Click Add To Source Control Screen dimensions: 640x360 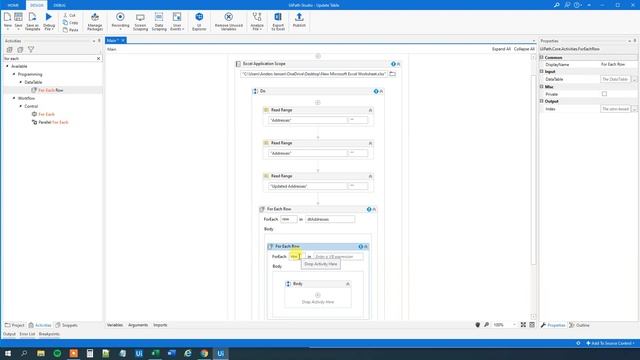point(611,343)
